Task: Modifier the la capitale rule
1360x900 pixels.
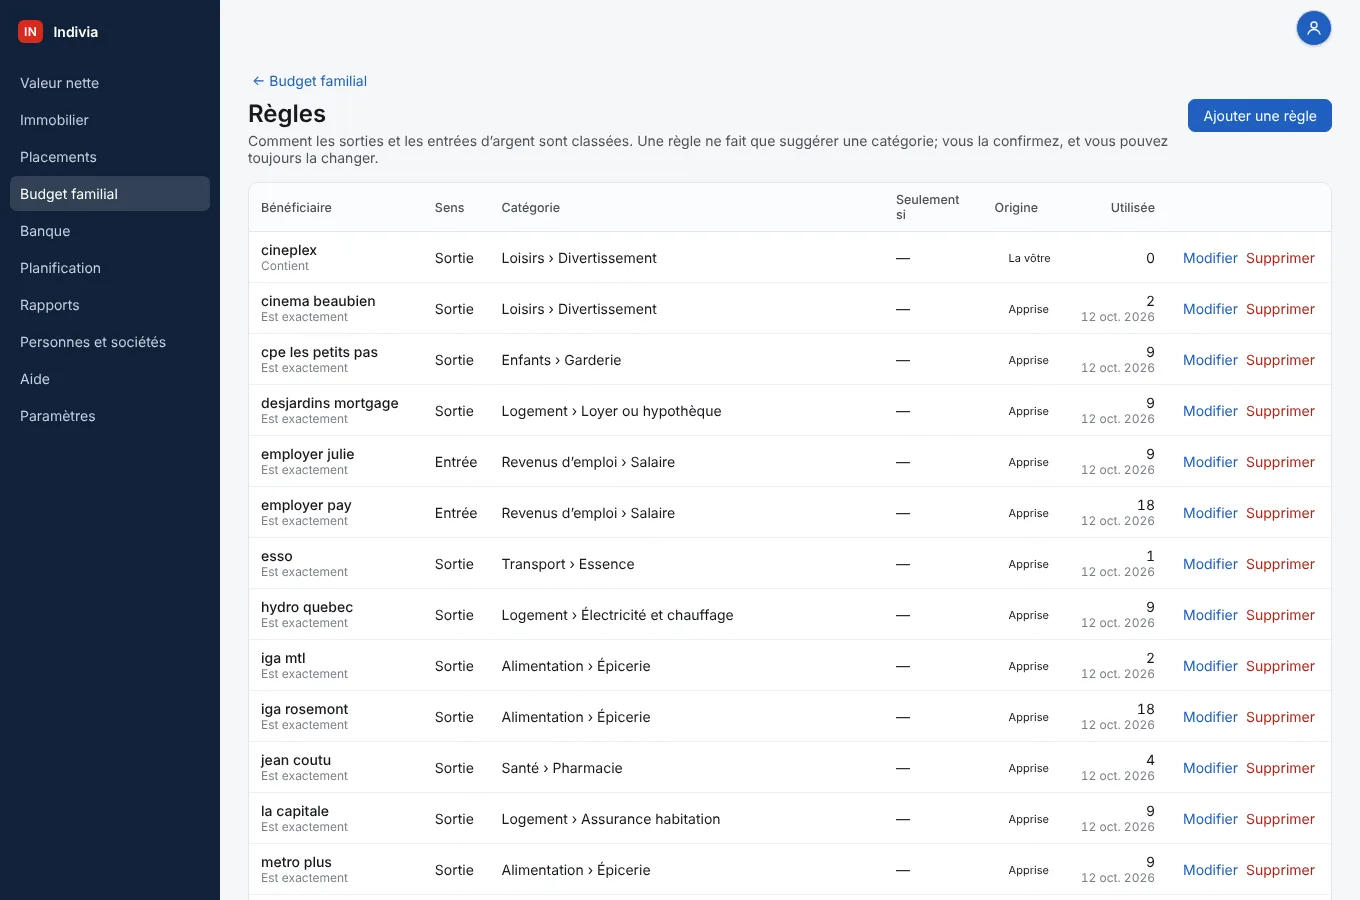Action: coord(1210,819)
